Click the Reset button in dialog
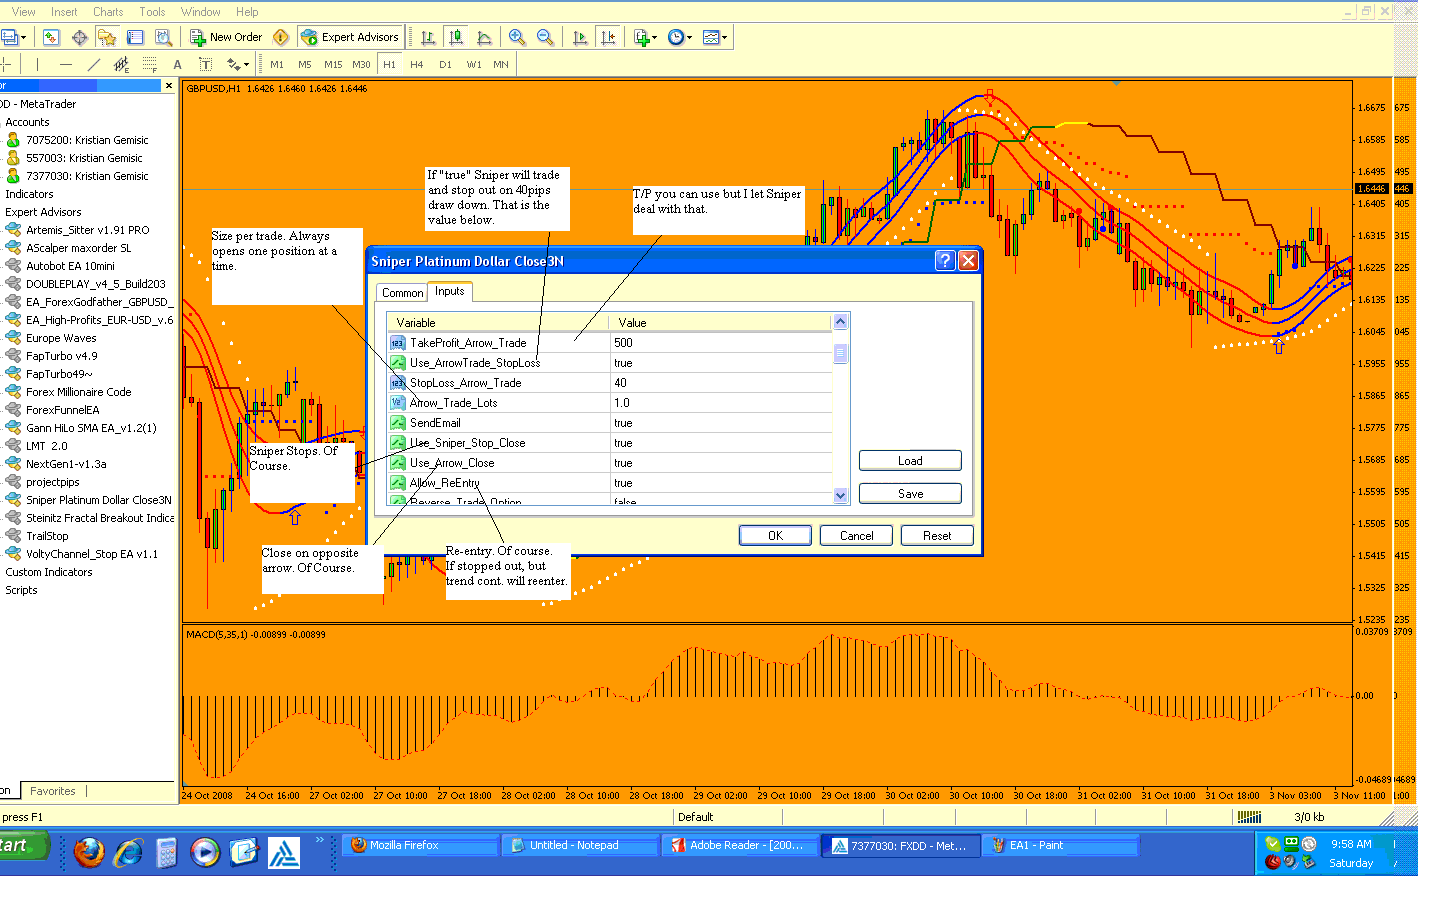 [x=937, y=536]
